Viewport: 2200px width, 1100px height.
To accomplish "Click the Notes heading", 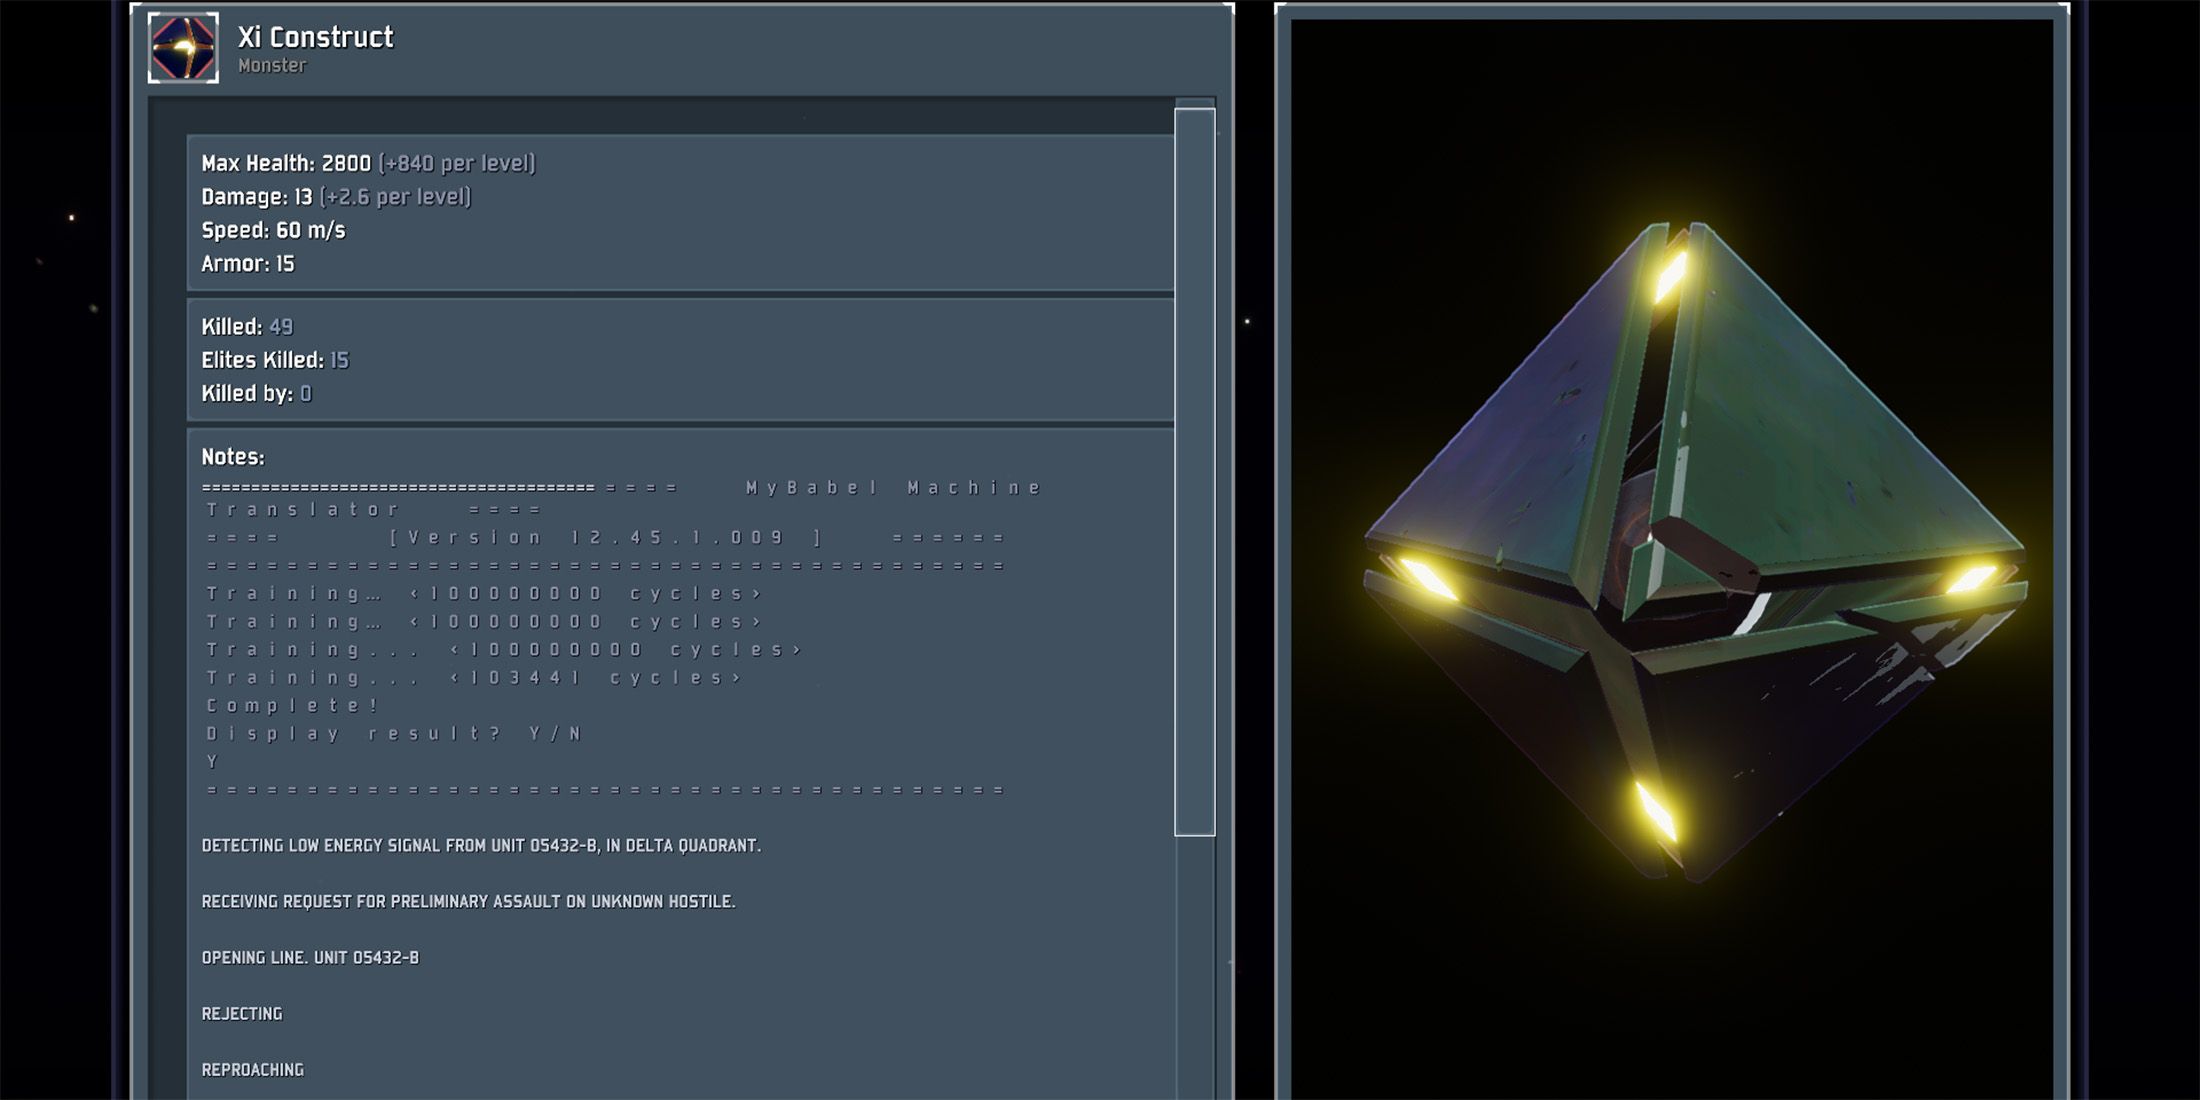I will pyautogui.click(x=233, y=457).
